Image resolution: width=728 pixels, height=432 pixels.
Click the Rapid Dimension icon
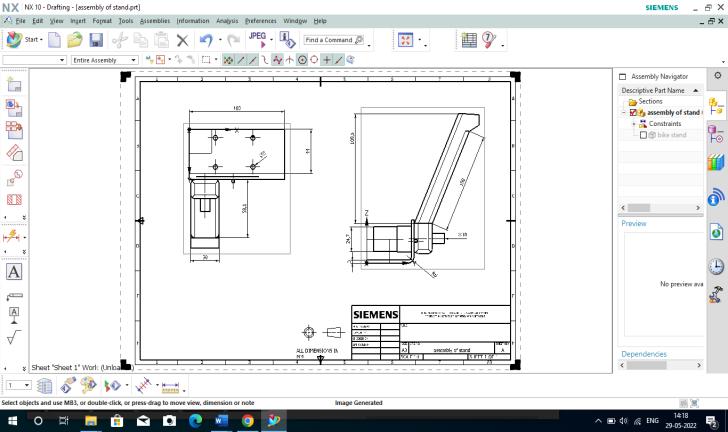(11, 237)
